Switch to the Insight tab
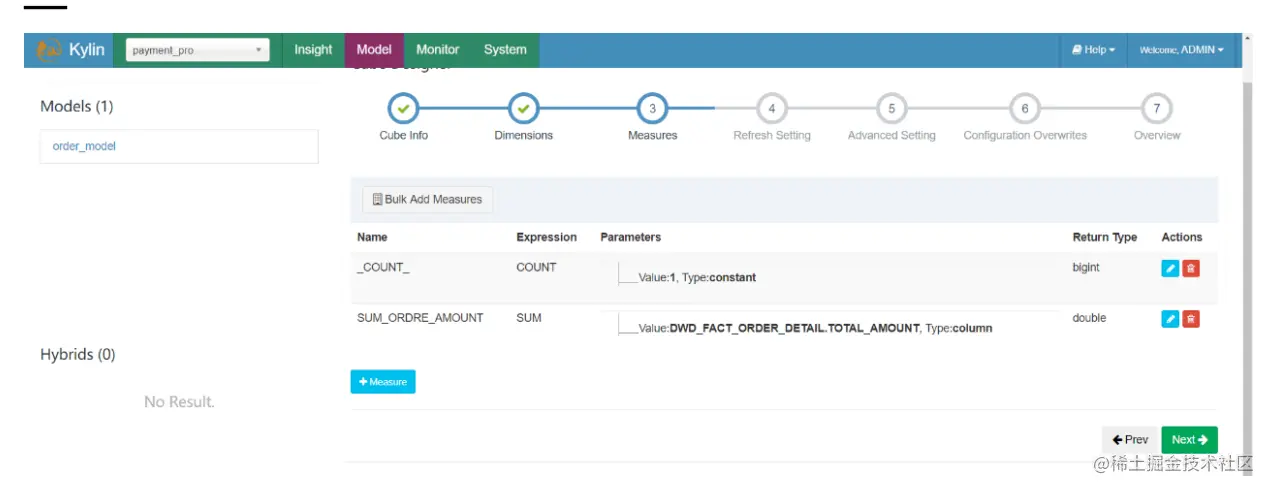Viewport: 1270px width, 490px height. (x=313, y=50)
